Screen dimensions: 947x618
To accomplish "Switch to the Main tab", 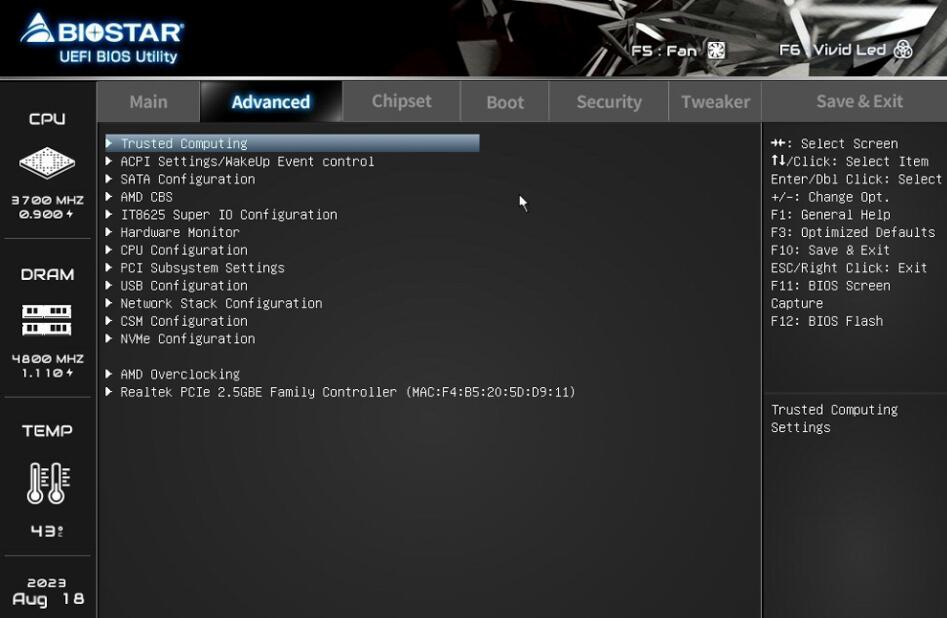I will 148,101.
